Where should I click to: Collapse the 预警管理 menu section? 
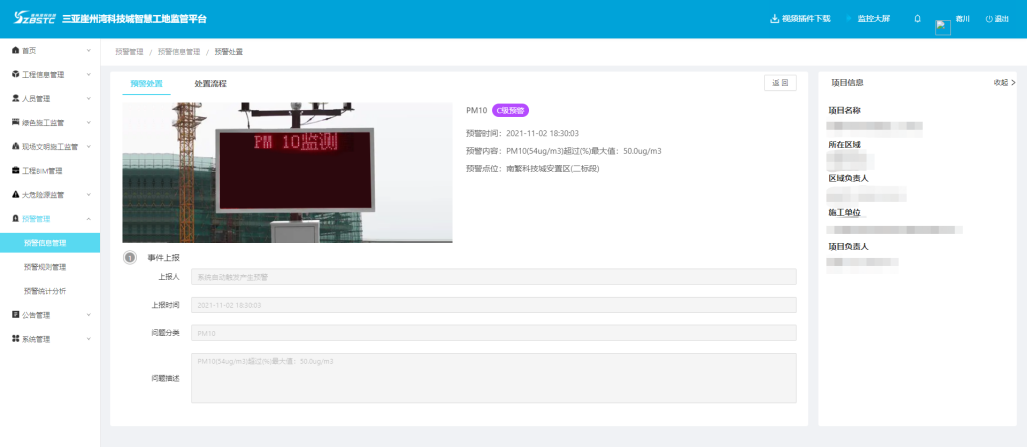[x=50, y=218]
